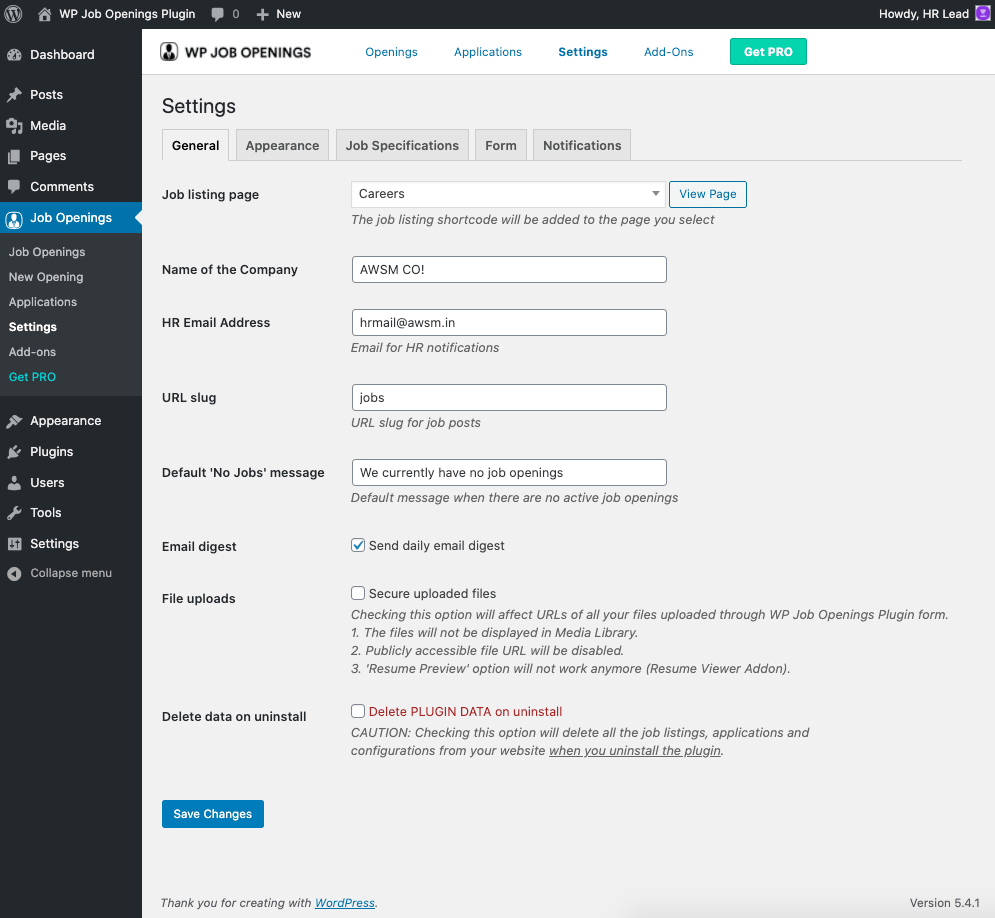Open Applications submenu in sidebar
Viewport: 995px width, 918px height.
tap(43, 302)
